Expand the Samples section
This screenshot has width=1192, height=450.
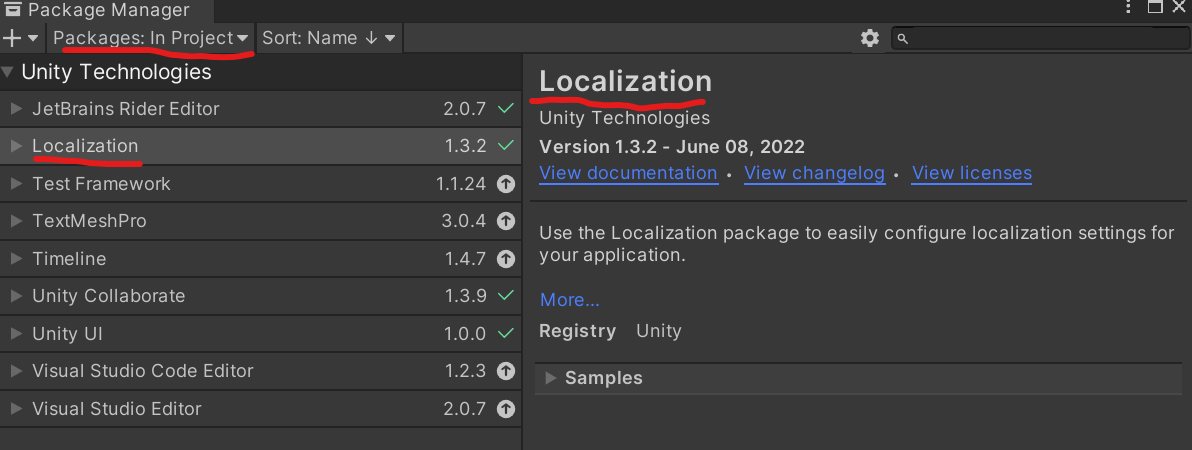(x=551, y=378)
